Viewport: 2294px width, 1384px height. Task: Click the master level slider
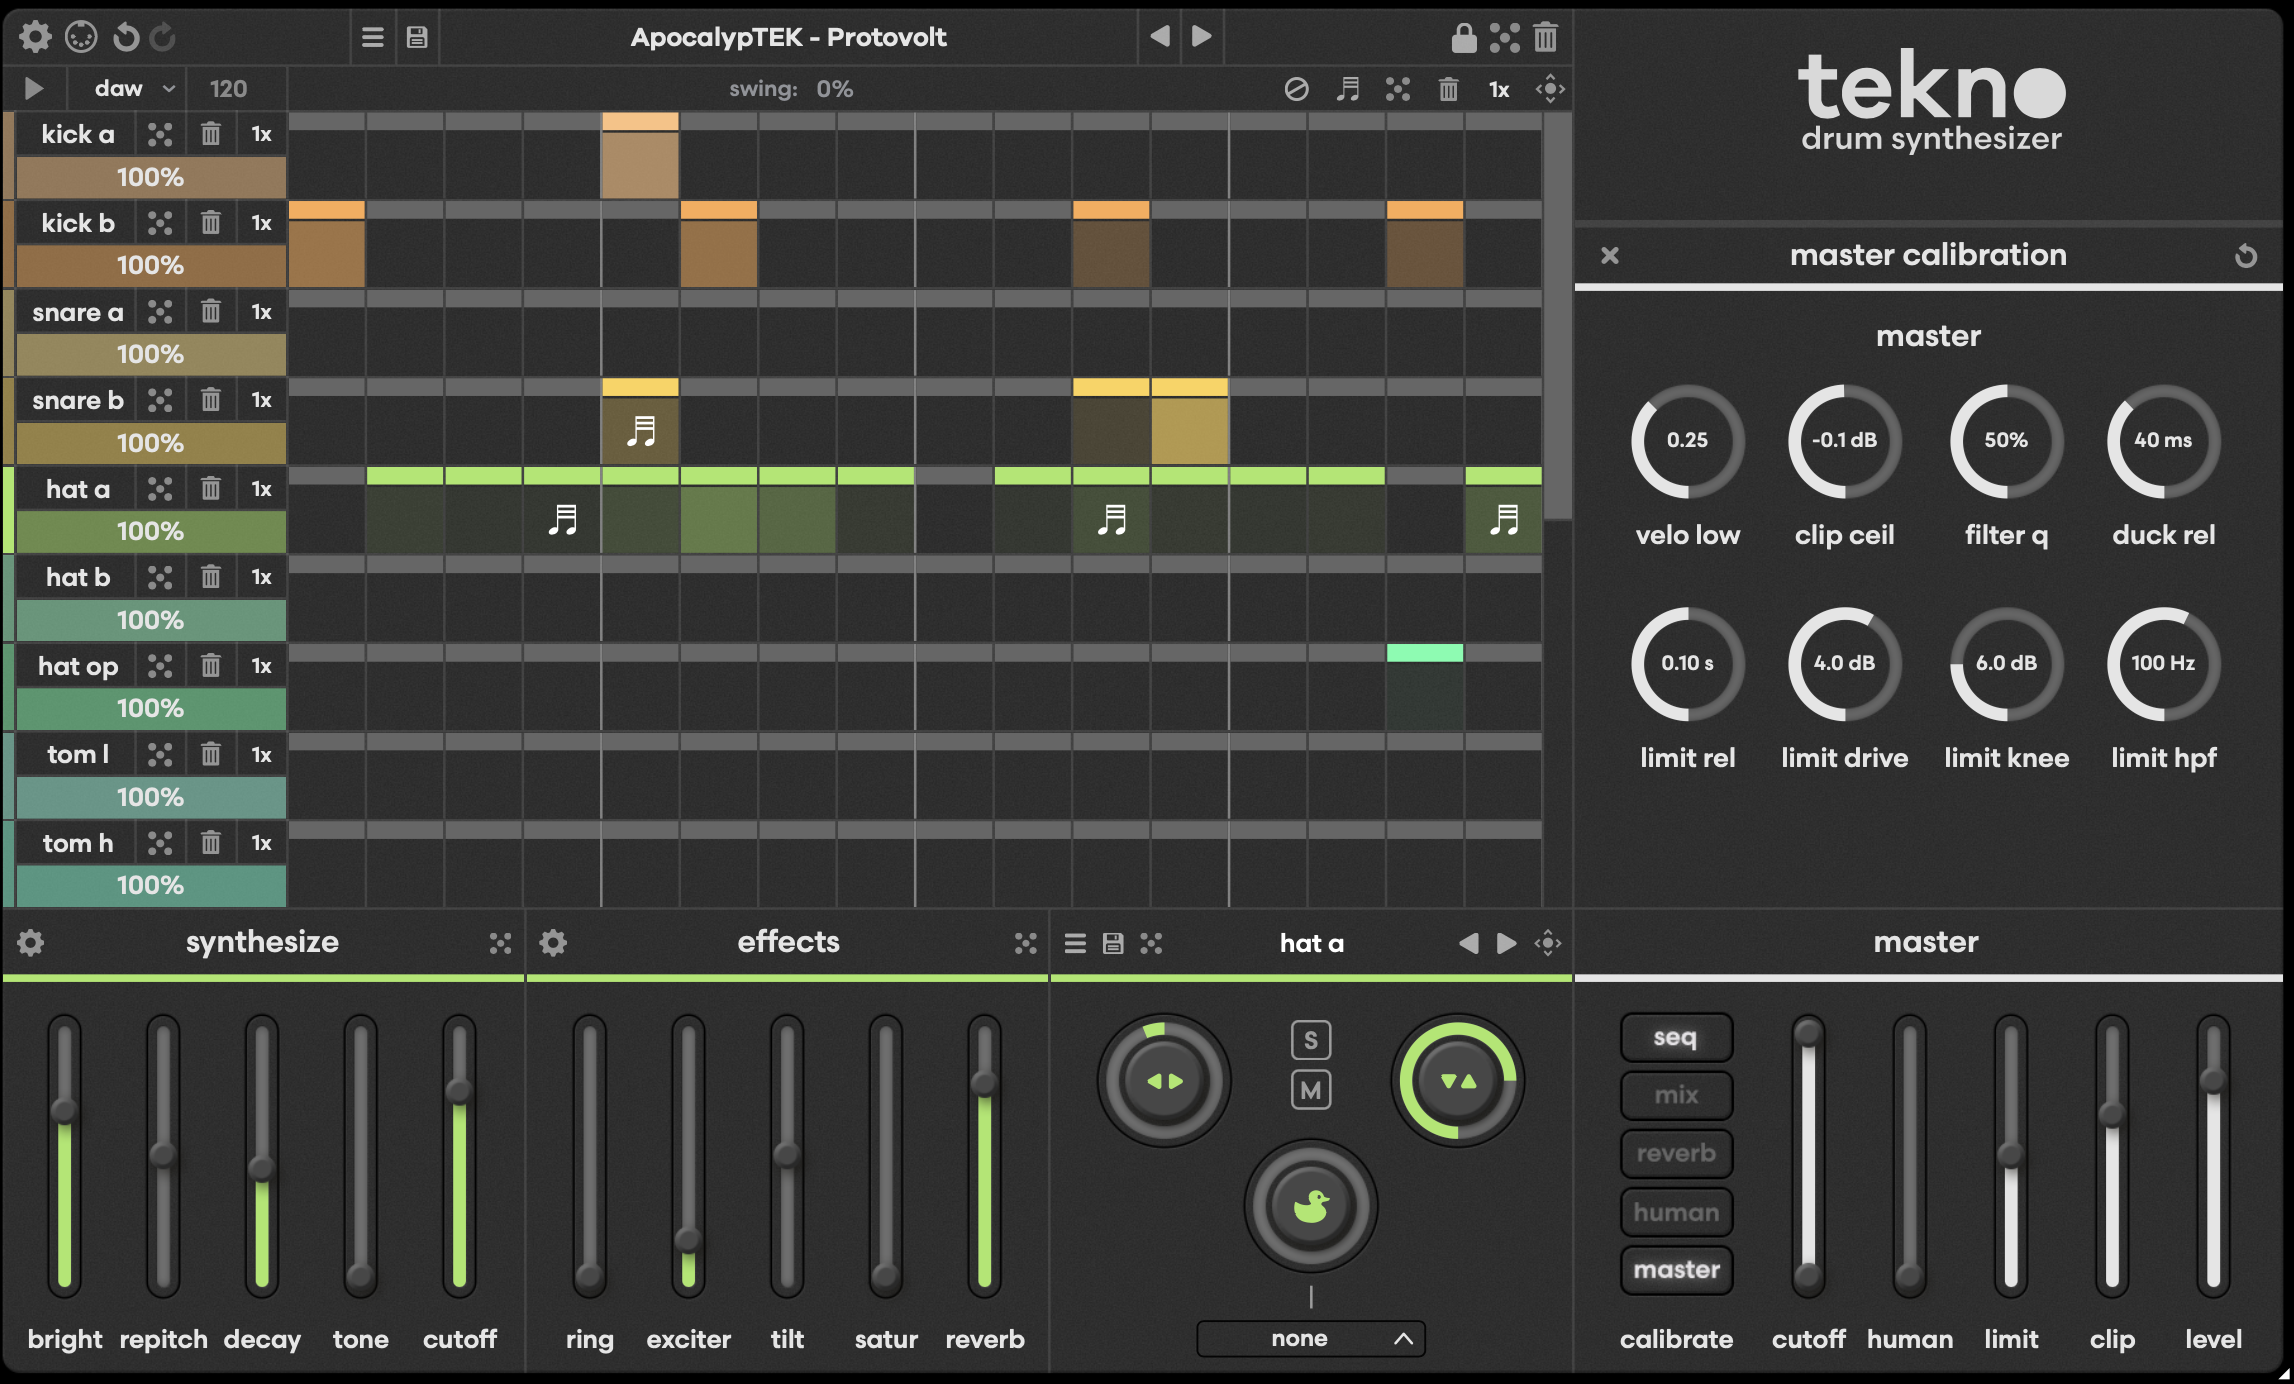click(2212, 1081)
